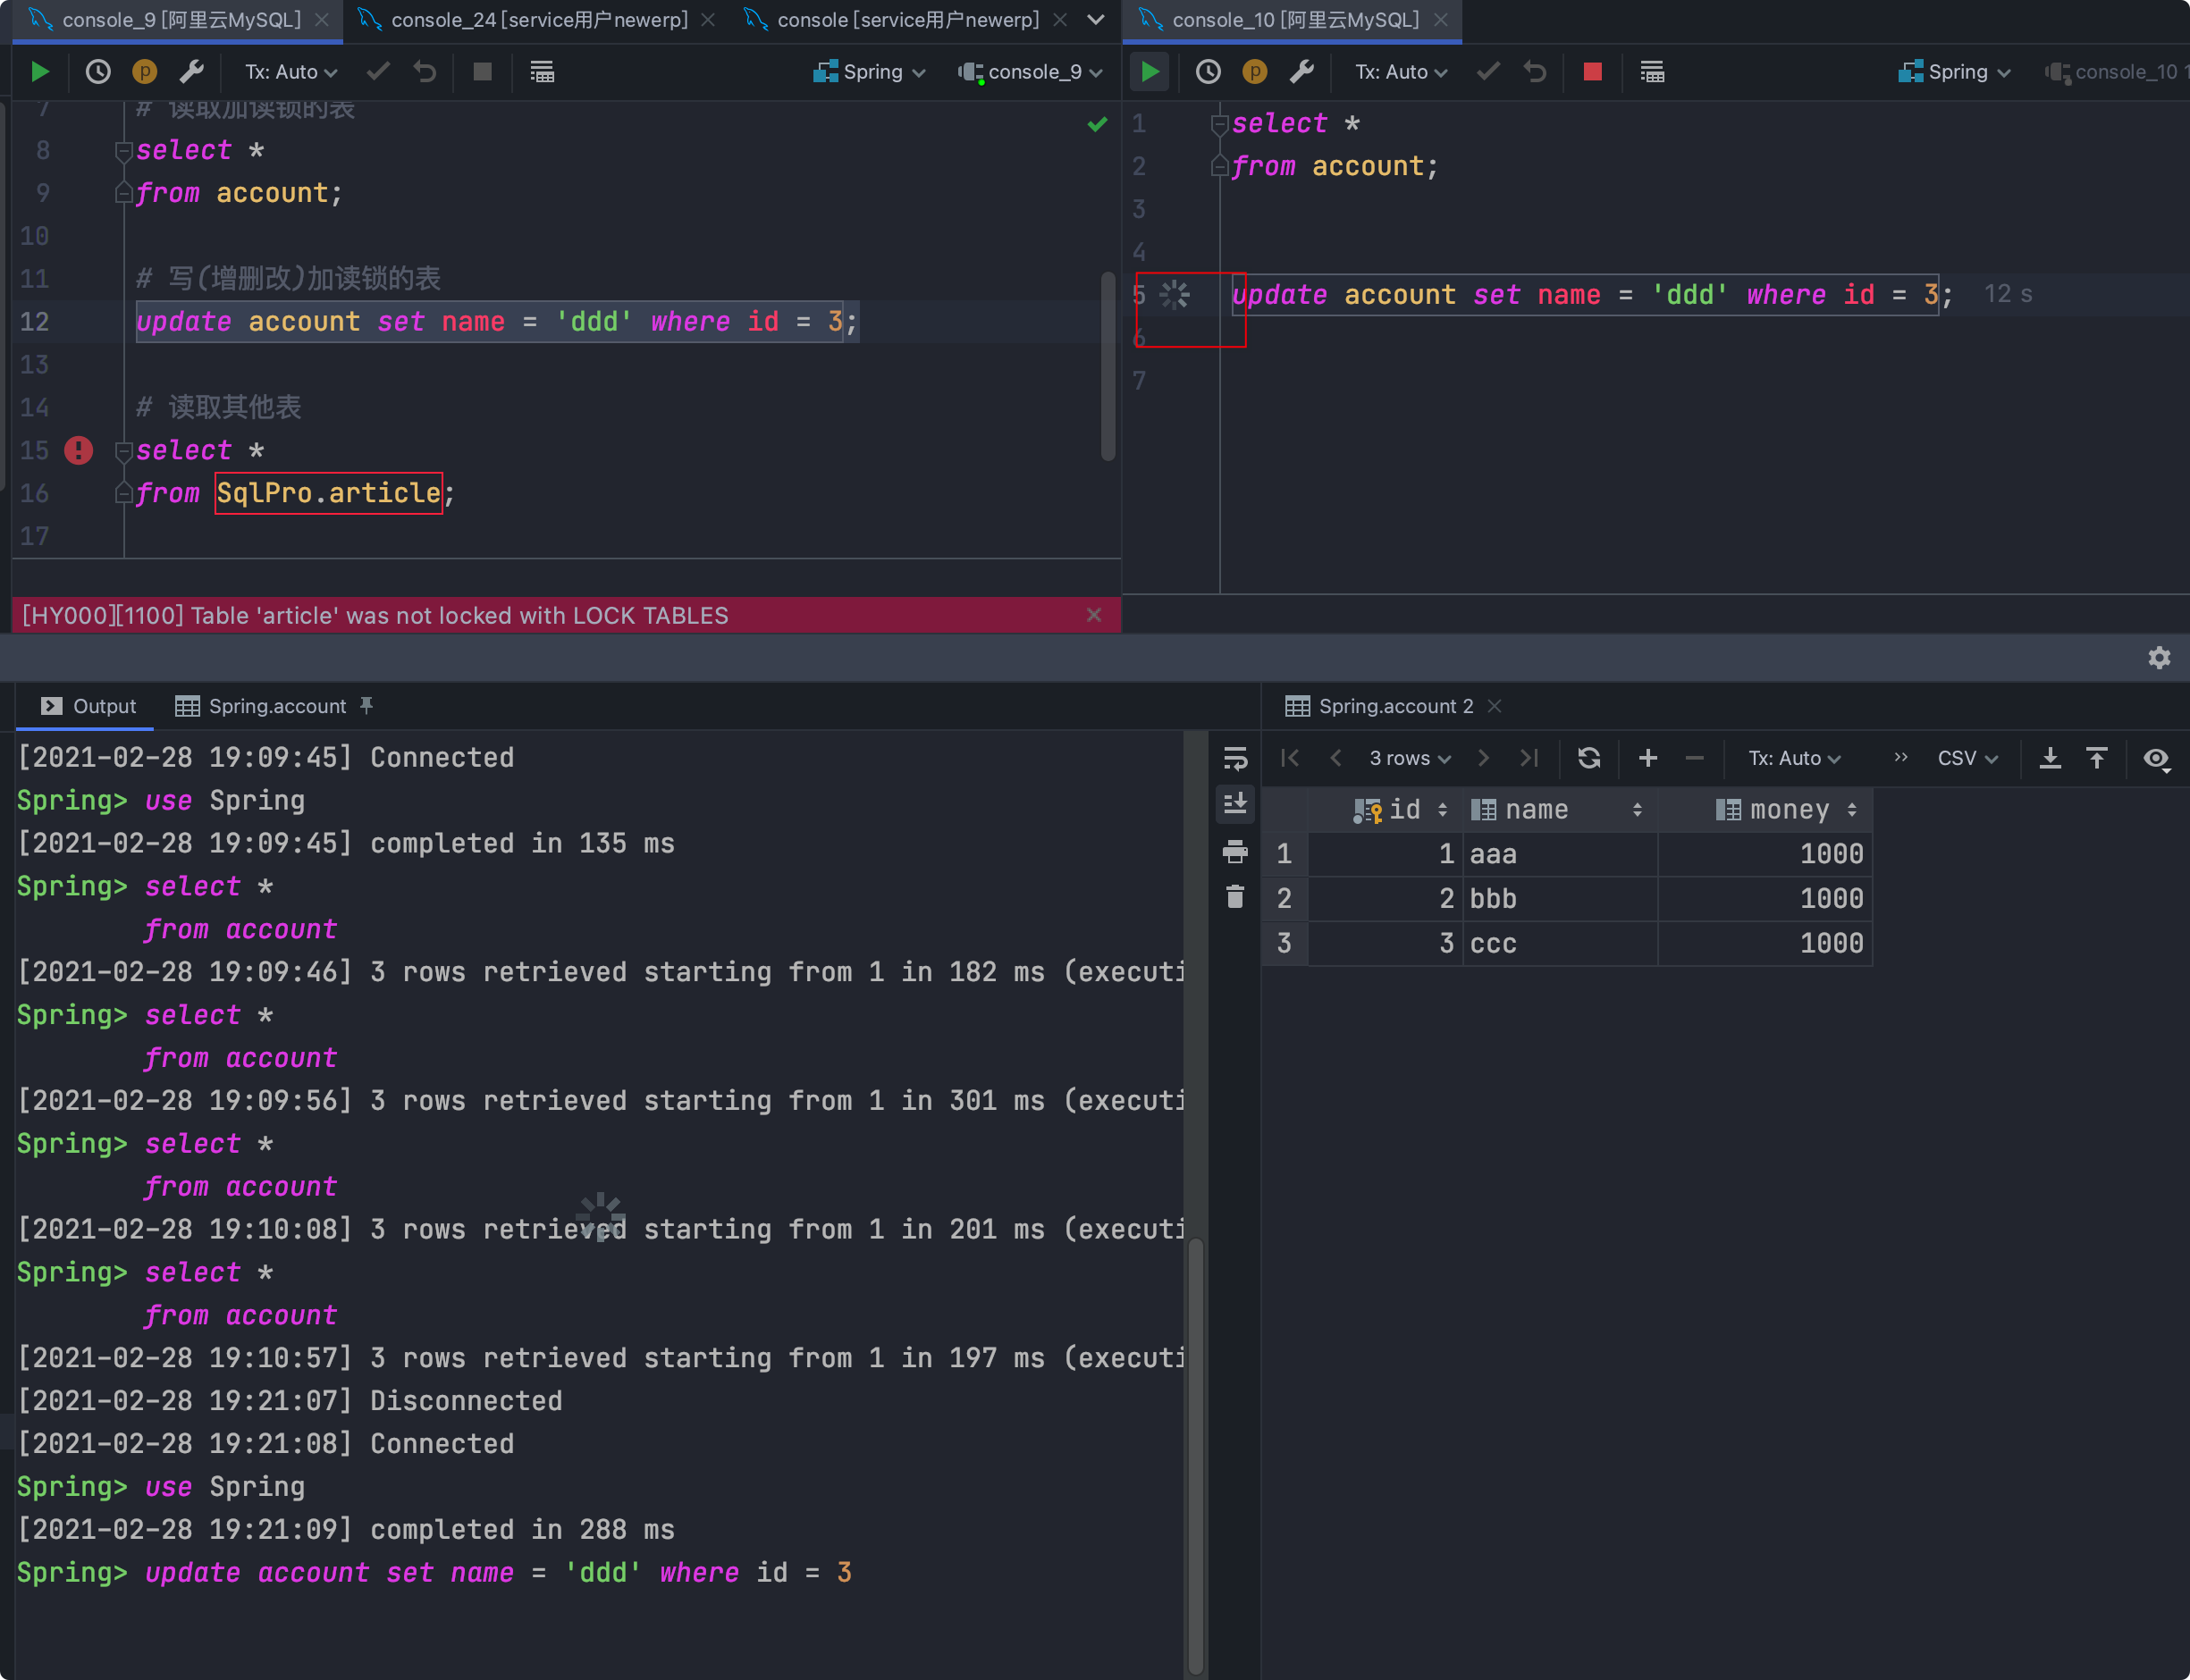
Task: Open the Tx: Auto dropdown in the console_9 toolbar
Action: point(291,72)
